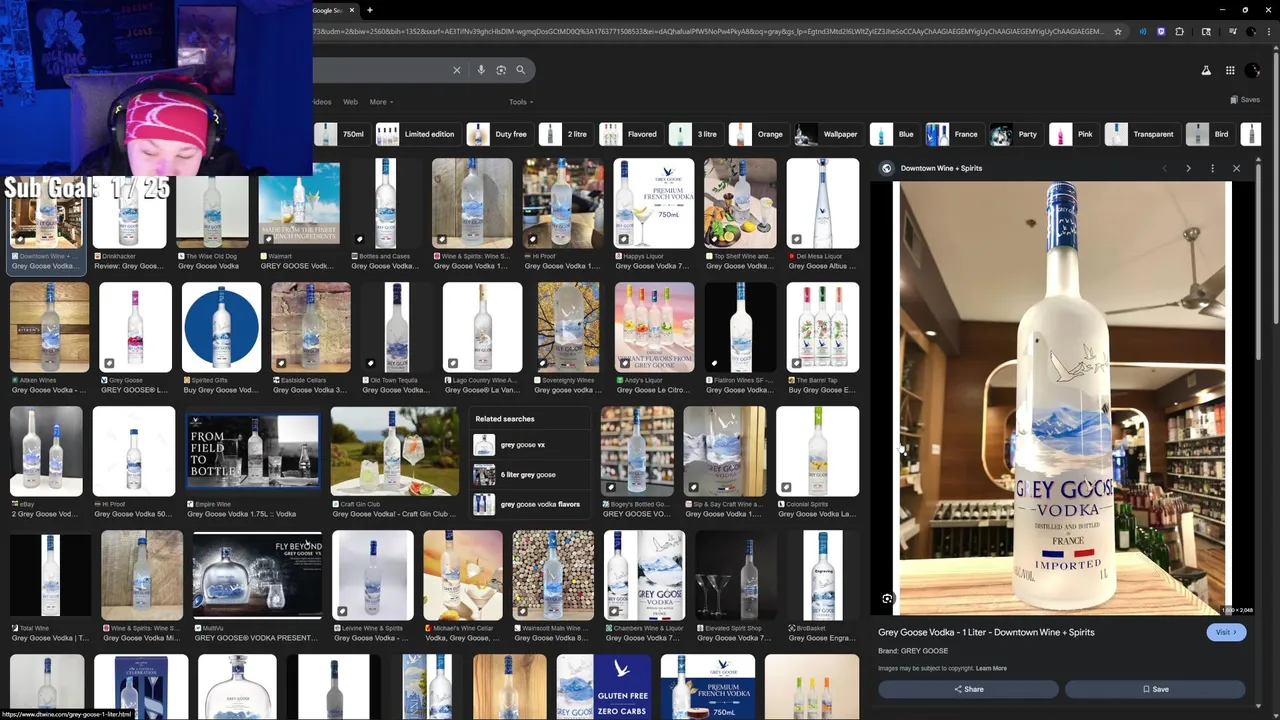1280x720 pixels.
Task: Click the Share button
Action: coord(968,689)
